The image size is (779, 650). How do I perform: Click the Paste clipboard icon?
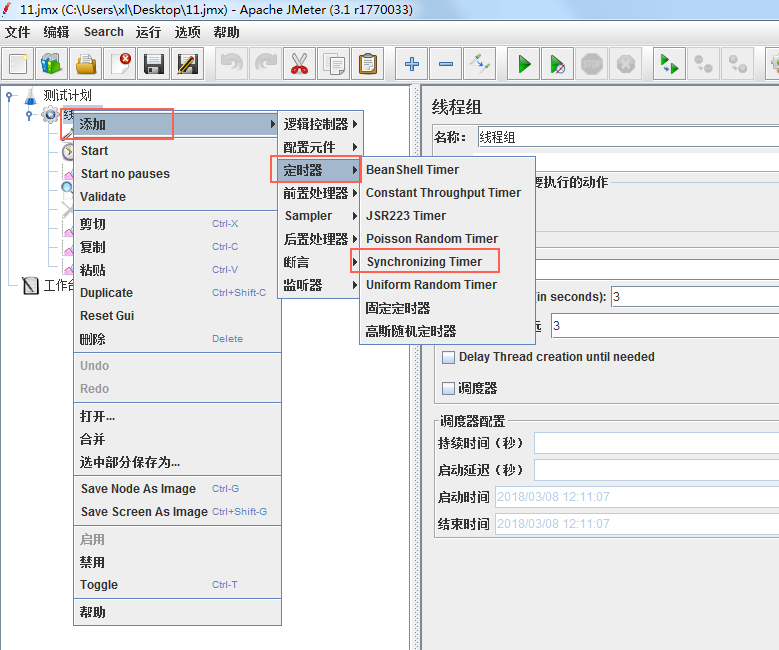[x=368, y=64]
